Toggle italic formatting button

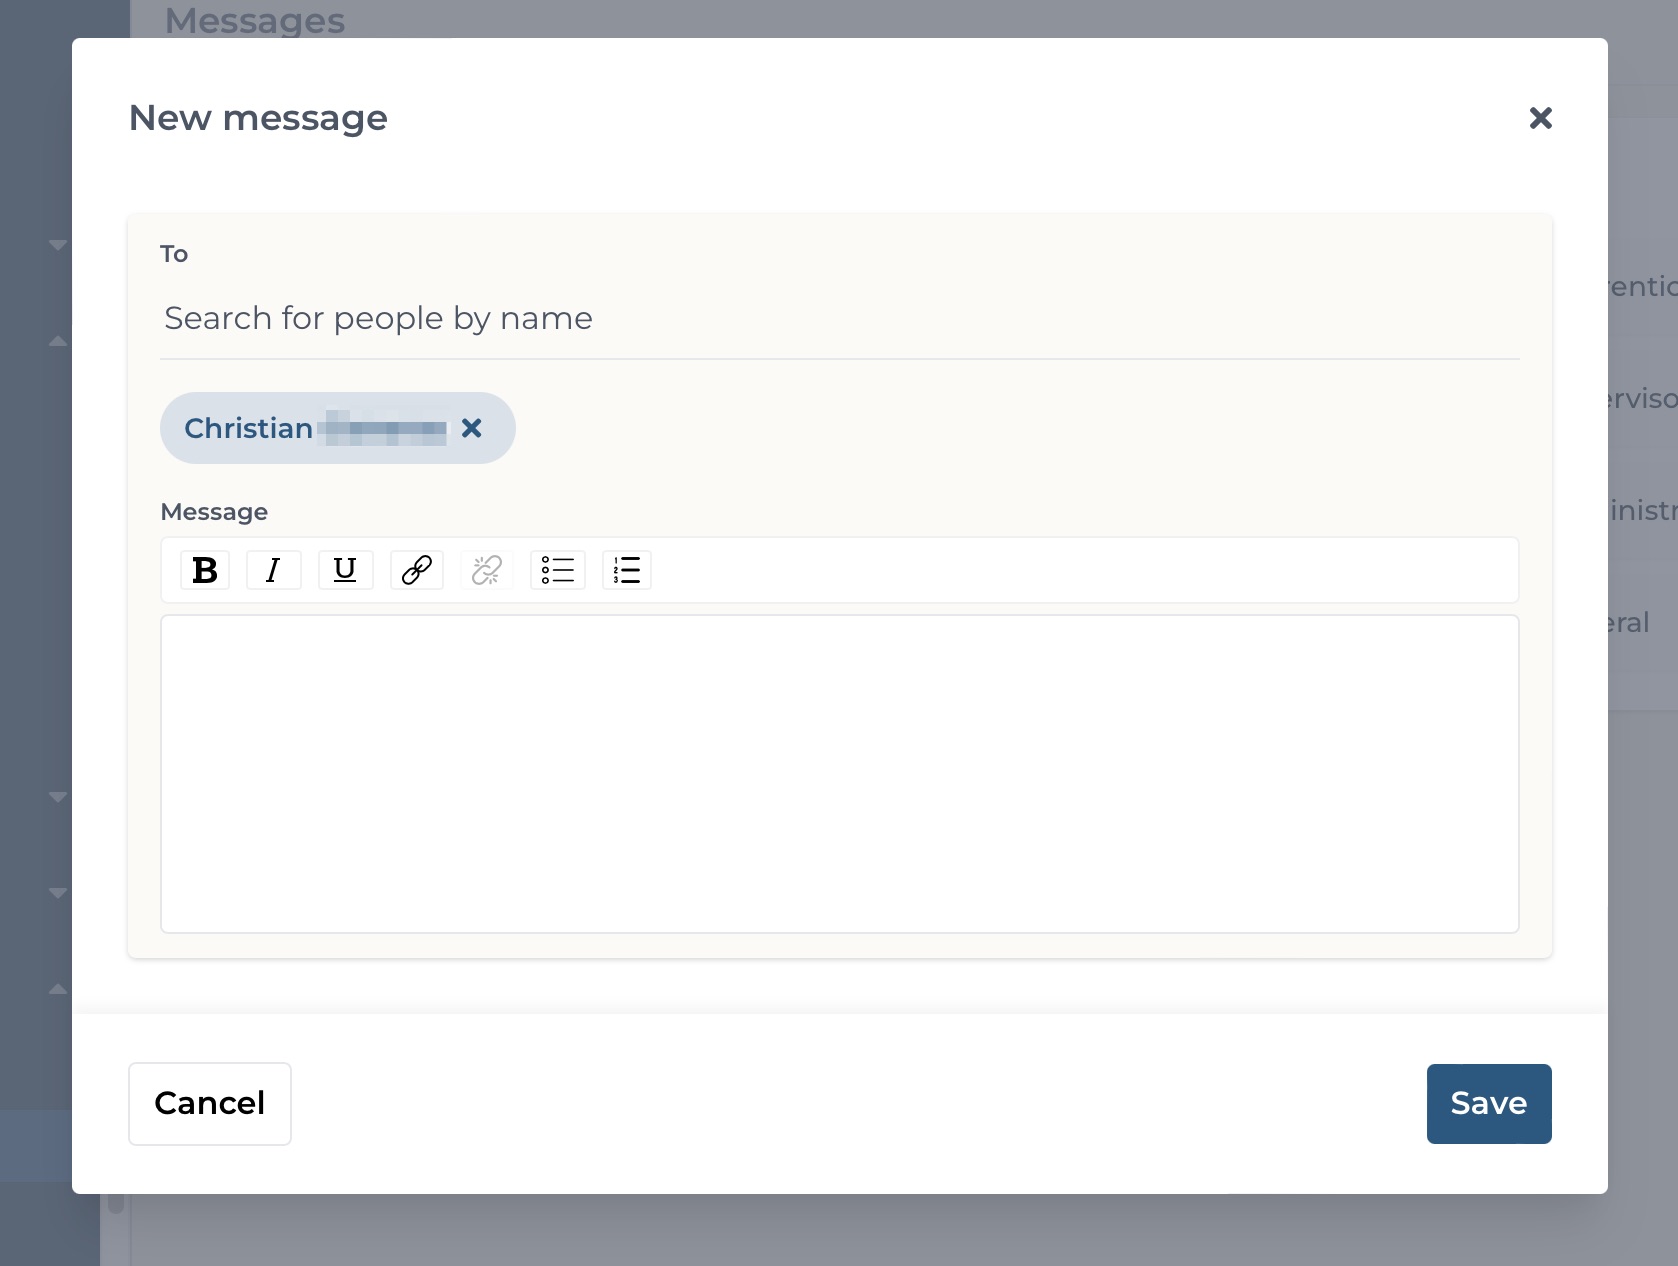coord(273,570)
